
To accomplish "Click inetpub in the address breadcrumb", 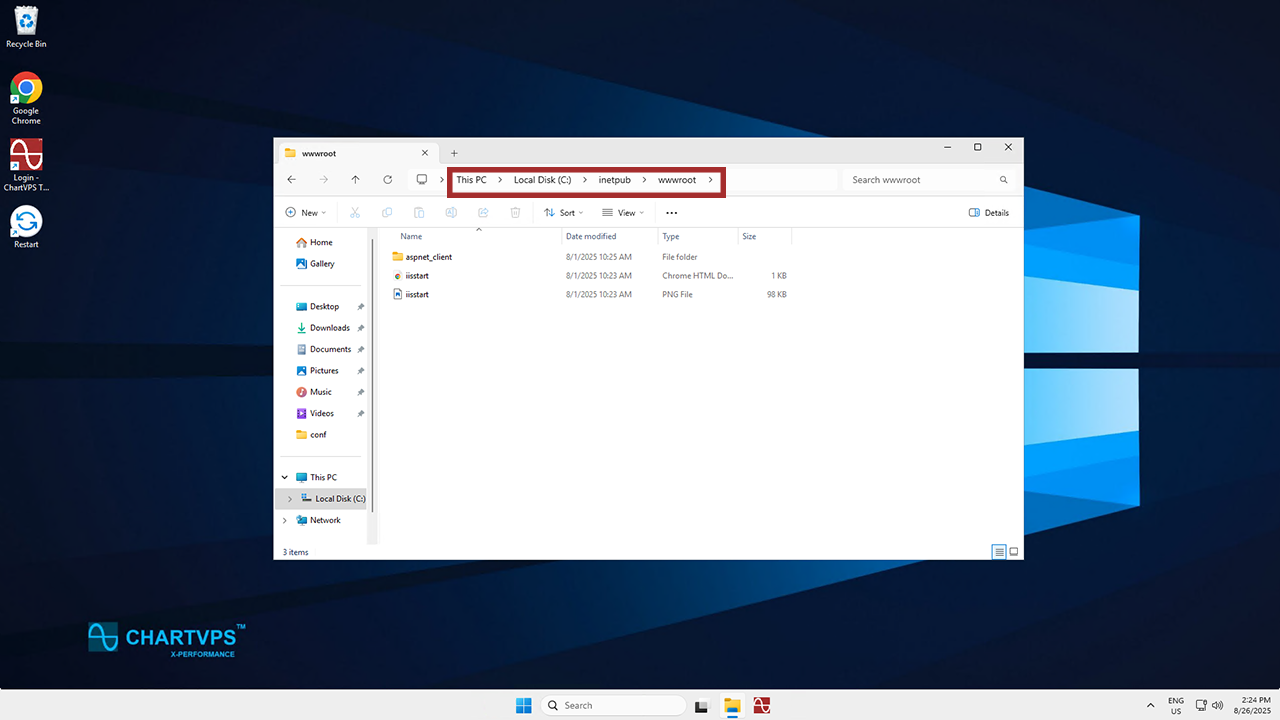I will pyautogui.click(x=614, y=180).
